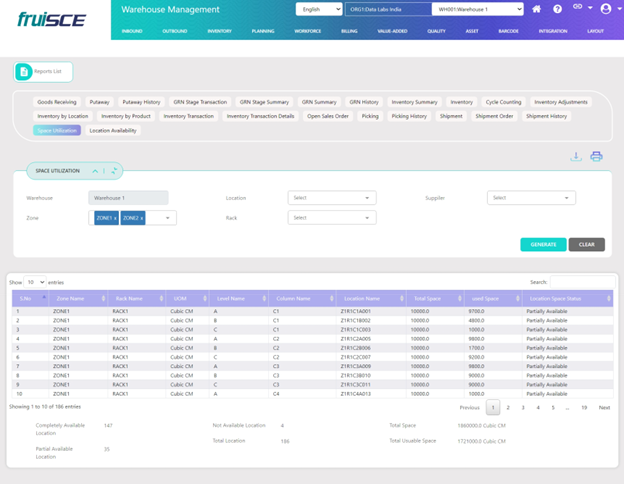Click the Clear button
Viewport: 624px width, 484px height.
click(x=586, y=244)
